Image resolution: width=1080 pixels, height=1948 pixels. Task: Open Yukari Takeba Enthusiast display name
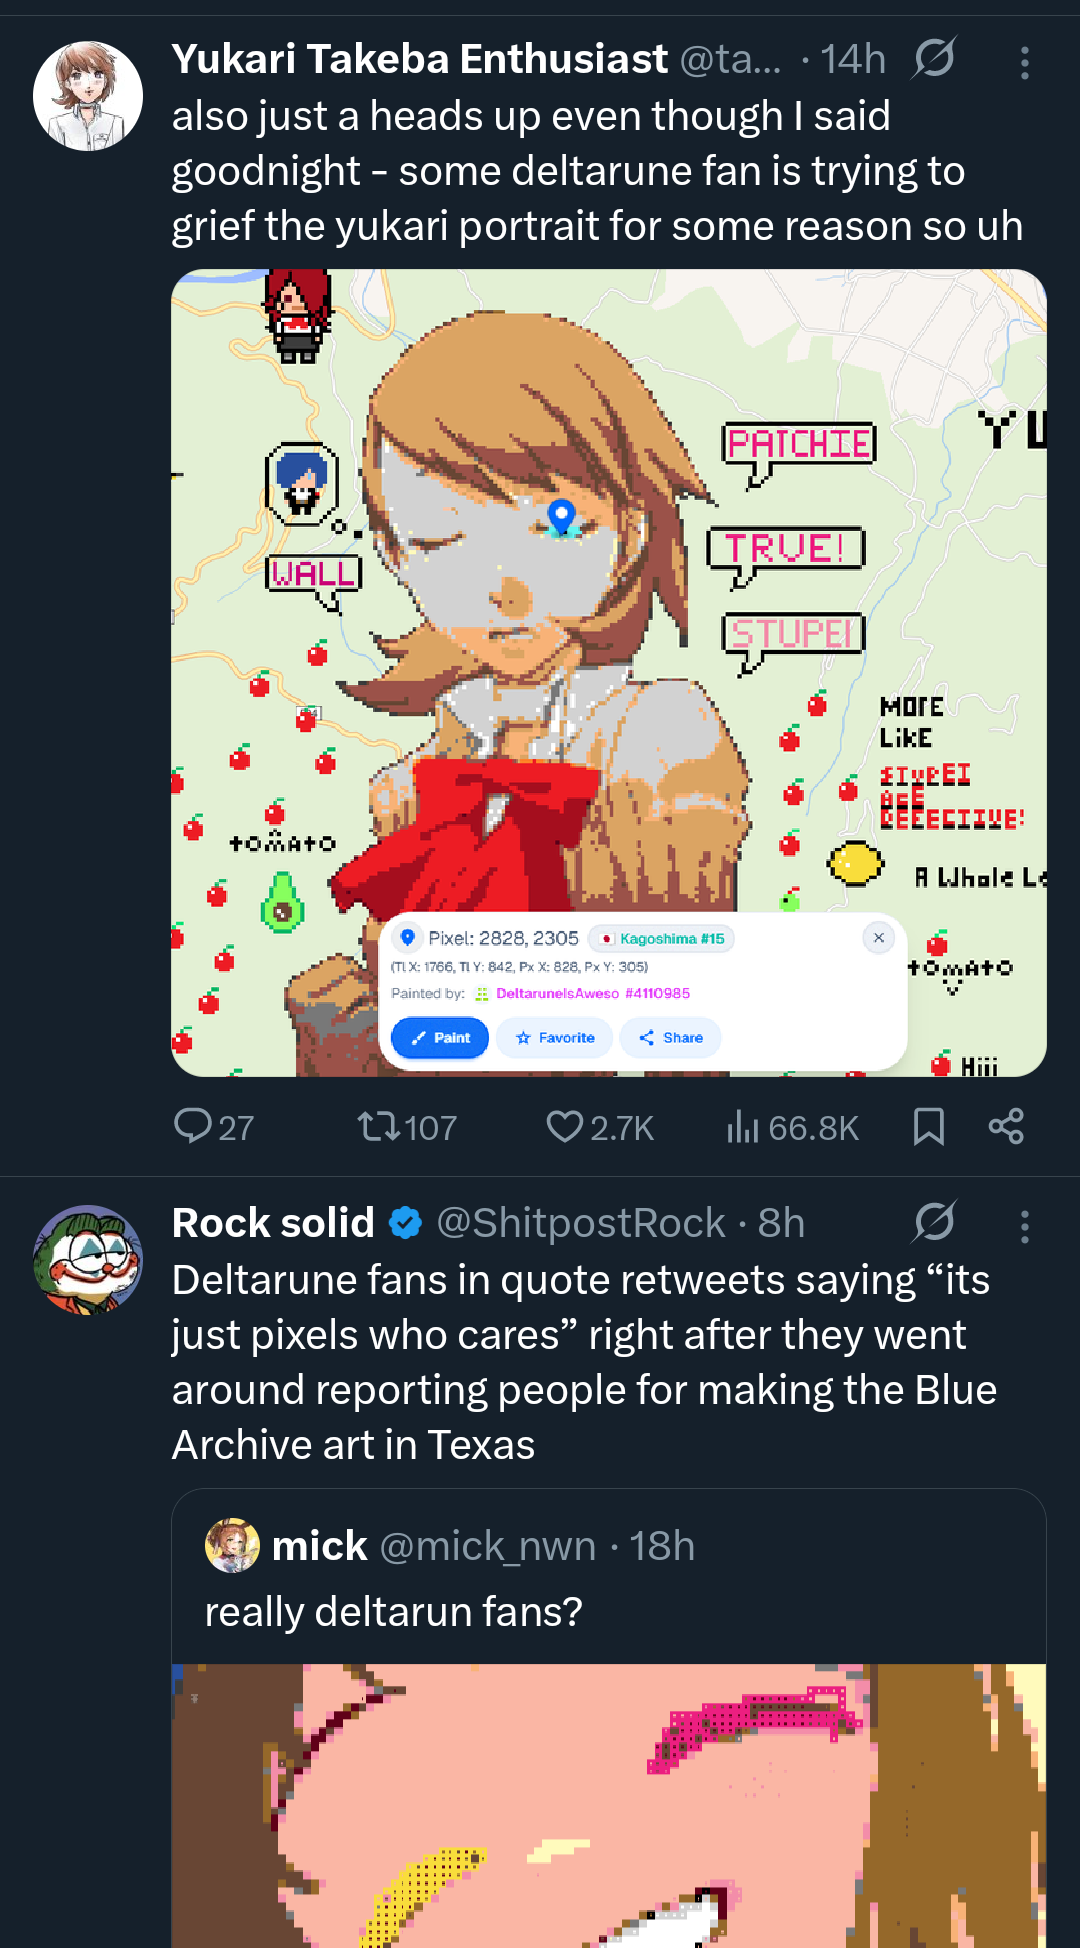[419, 60]
